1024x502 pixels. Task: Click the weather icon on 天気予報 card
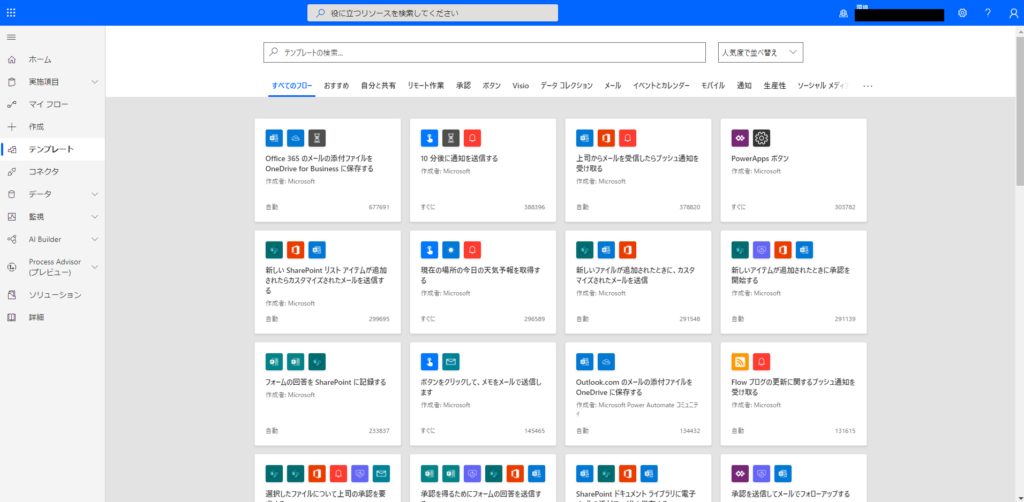point(451,249)
